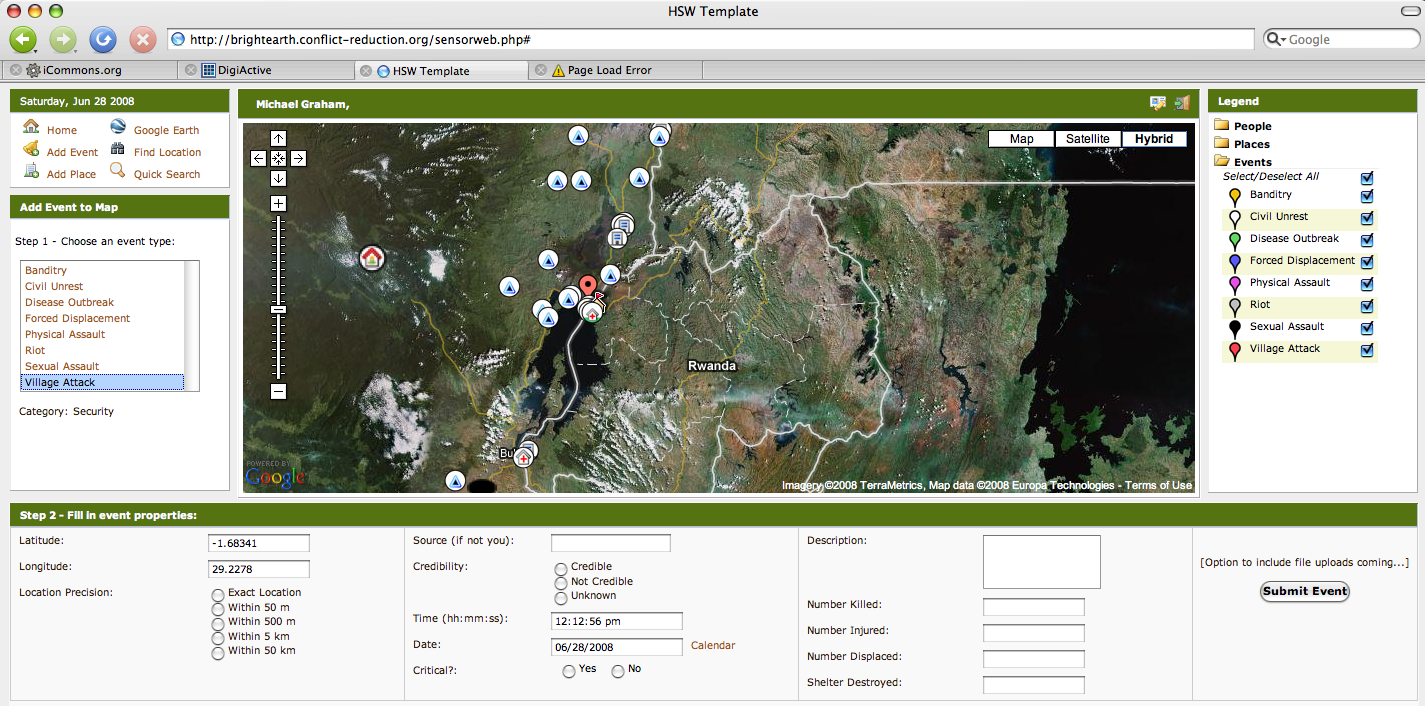The width and height of the screenshot is (1425, 706).
Task: Select the Exact Location radio button
Action: tap(218, 594)
